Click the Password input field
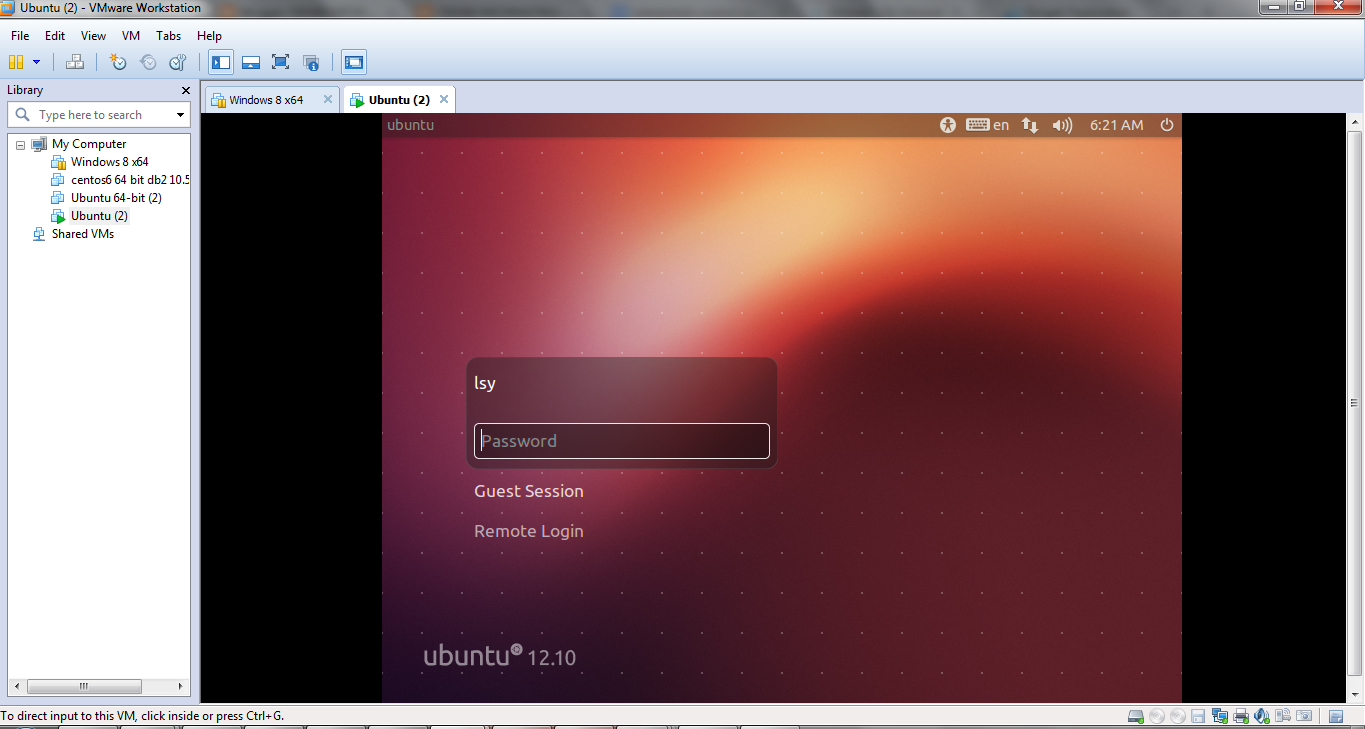Image resolution: width=1365 pixels, height=729 pixels. [621, 441]
